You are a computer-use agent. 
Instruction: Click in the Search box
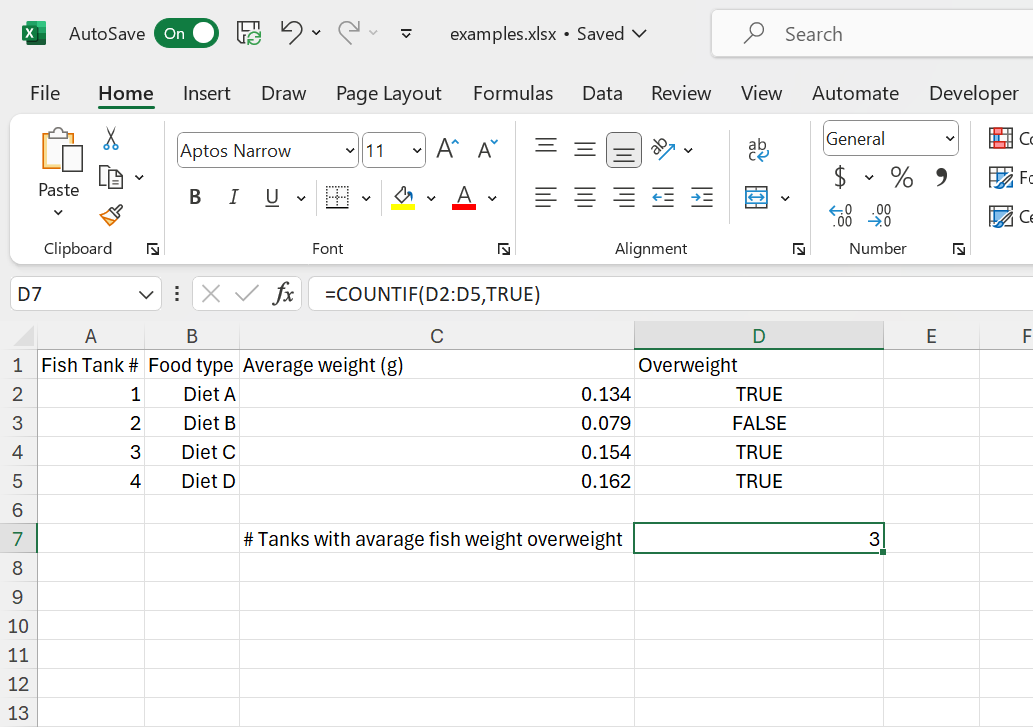[x=880, y=34]
